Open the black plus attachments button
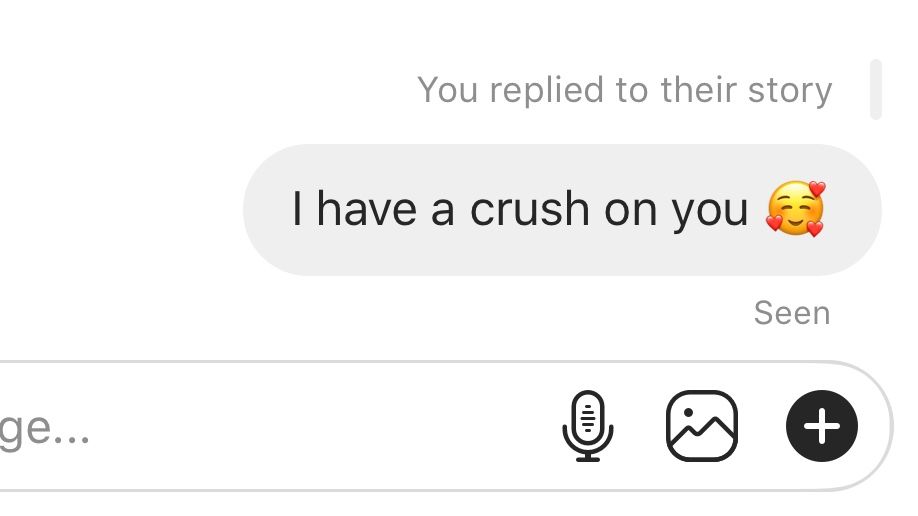 point(822,426)
